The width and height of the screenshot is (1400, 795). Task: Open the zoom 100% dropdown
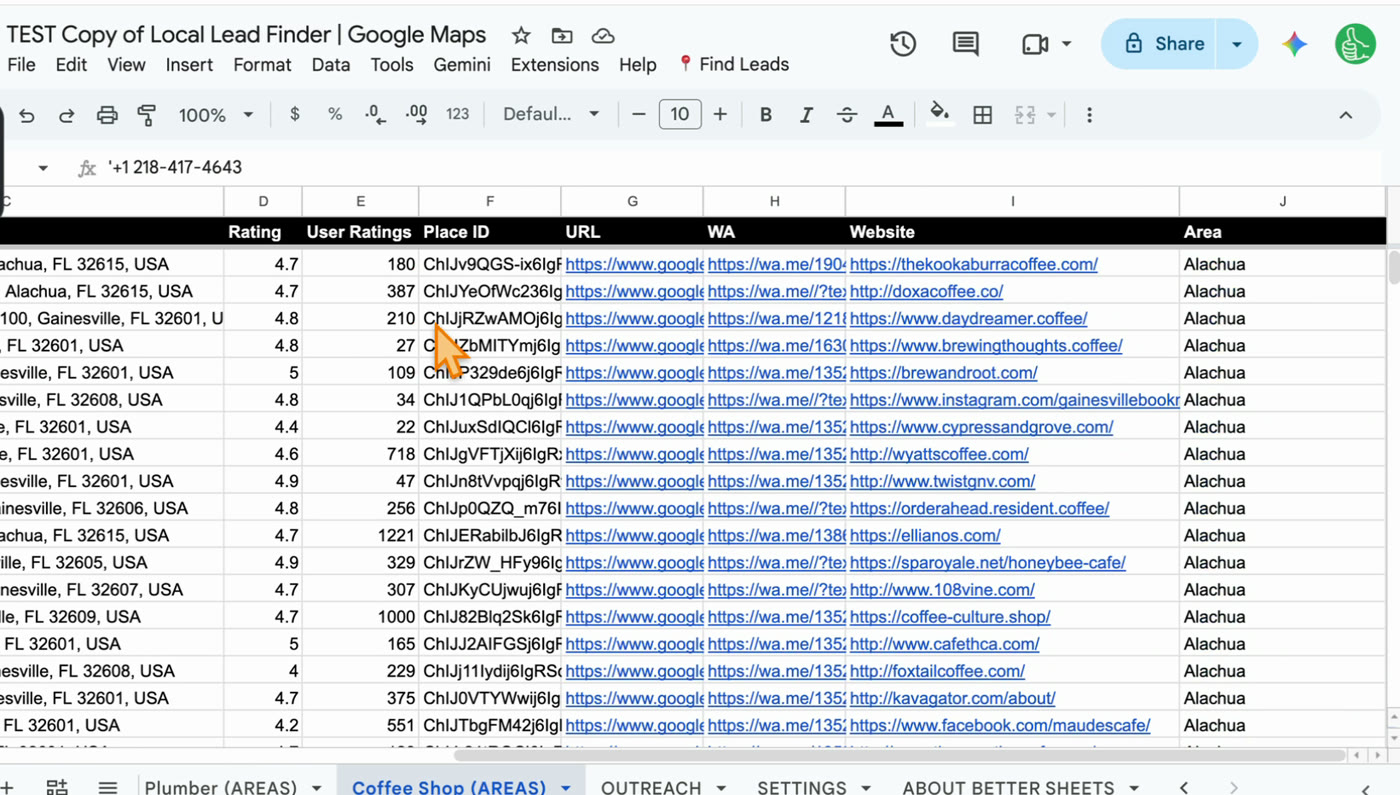[x=215, y=115]
